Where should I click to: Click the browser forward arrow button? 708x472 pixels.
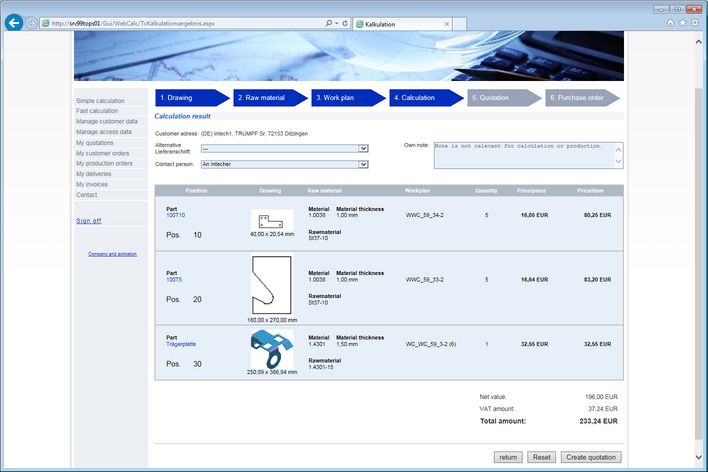(x=32, y=22)
